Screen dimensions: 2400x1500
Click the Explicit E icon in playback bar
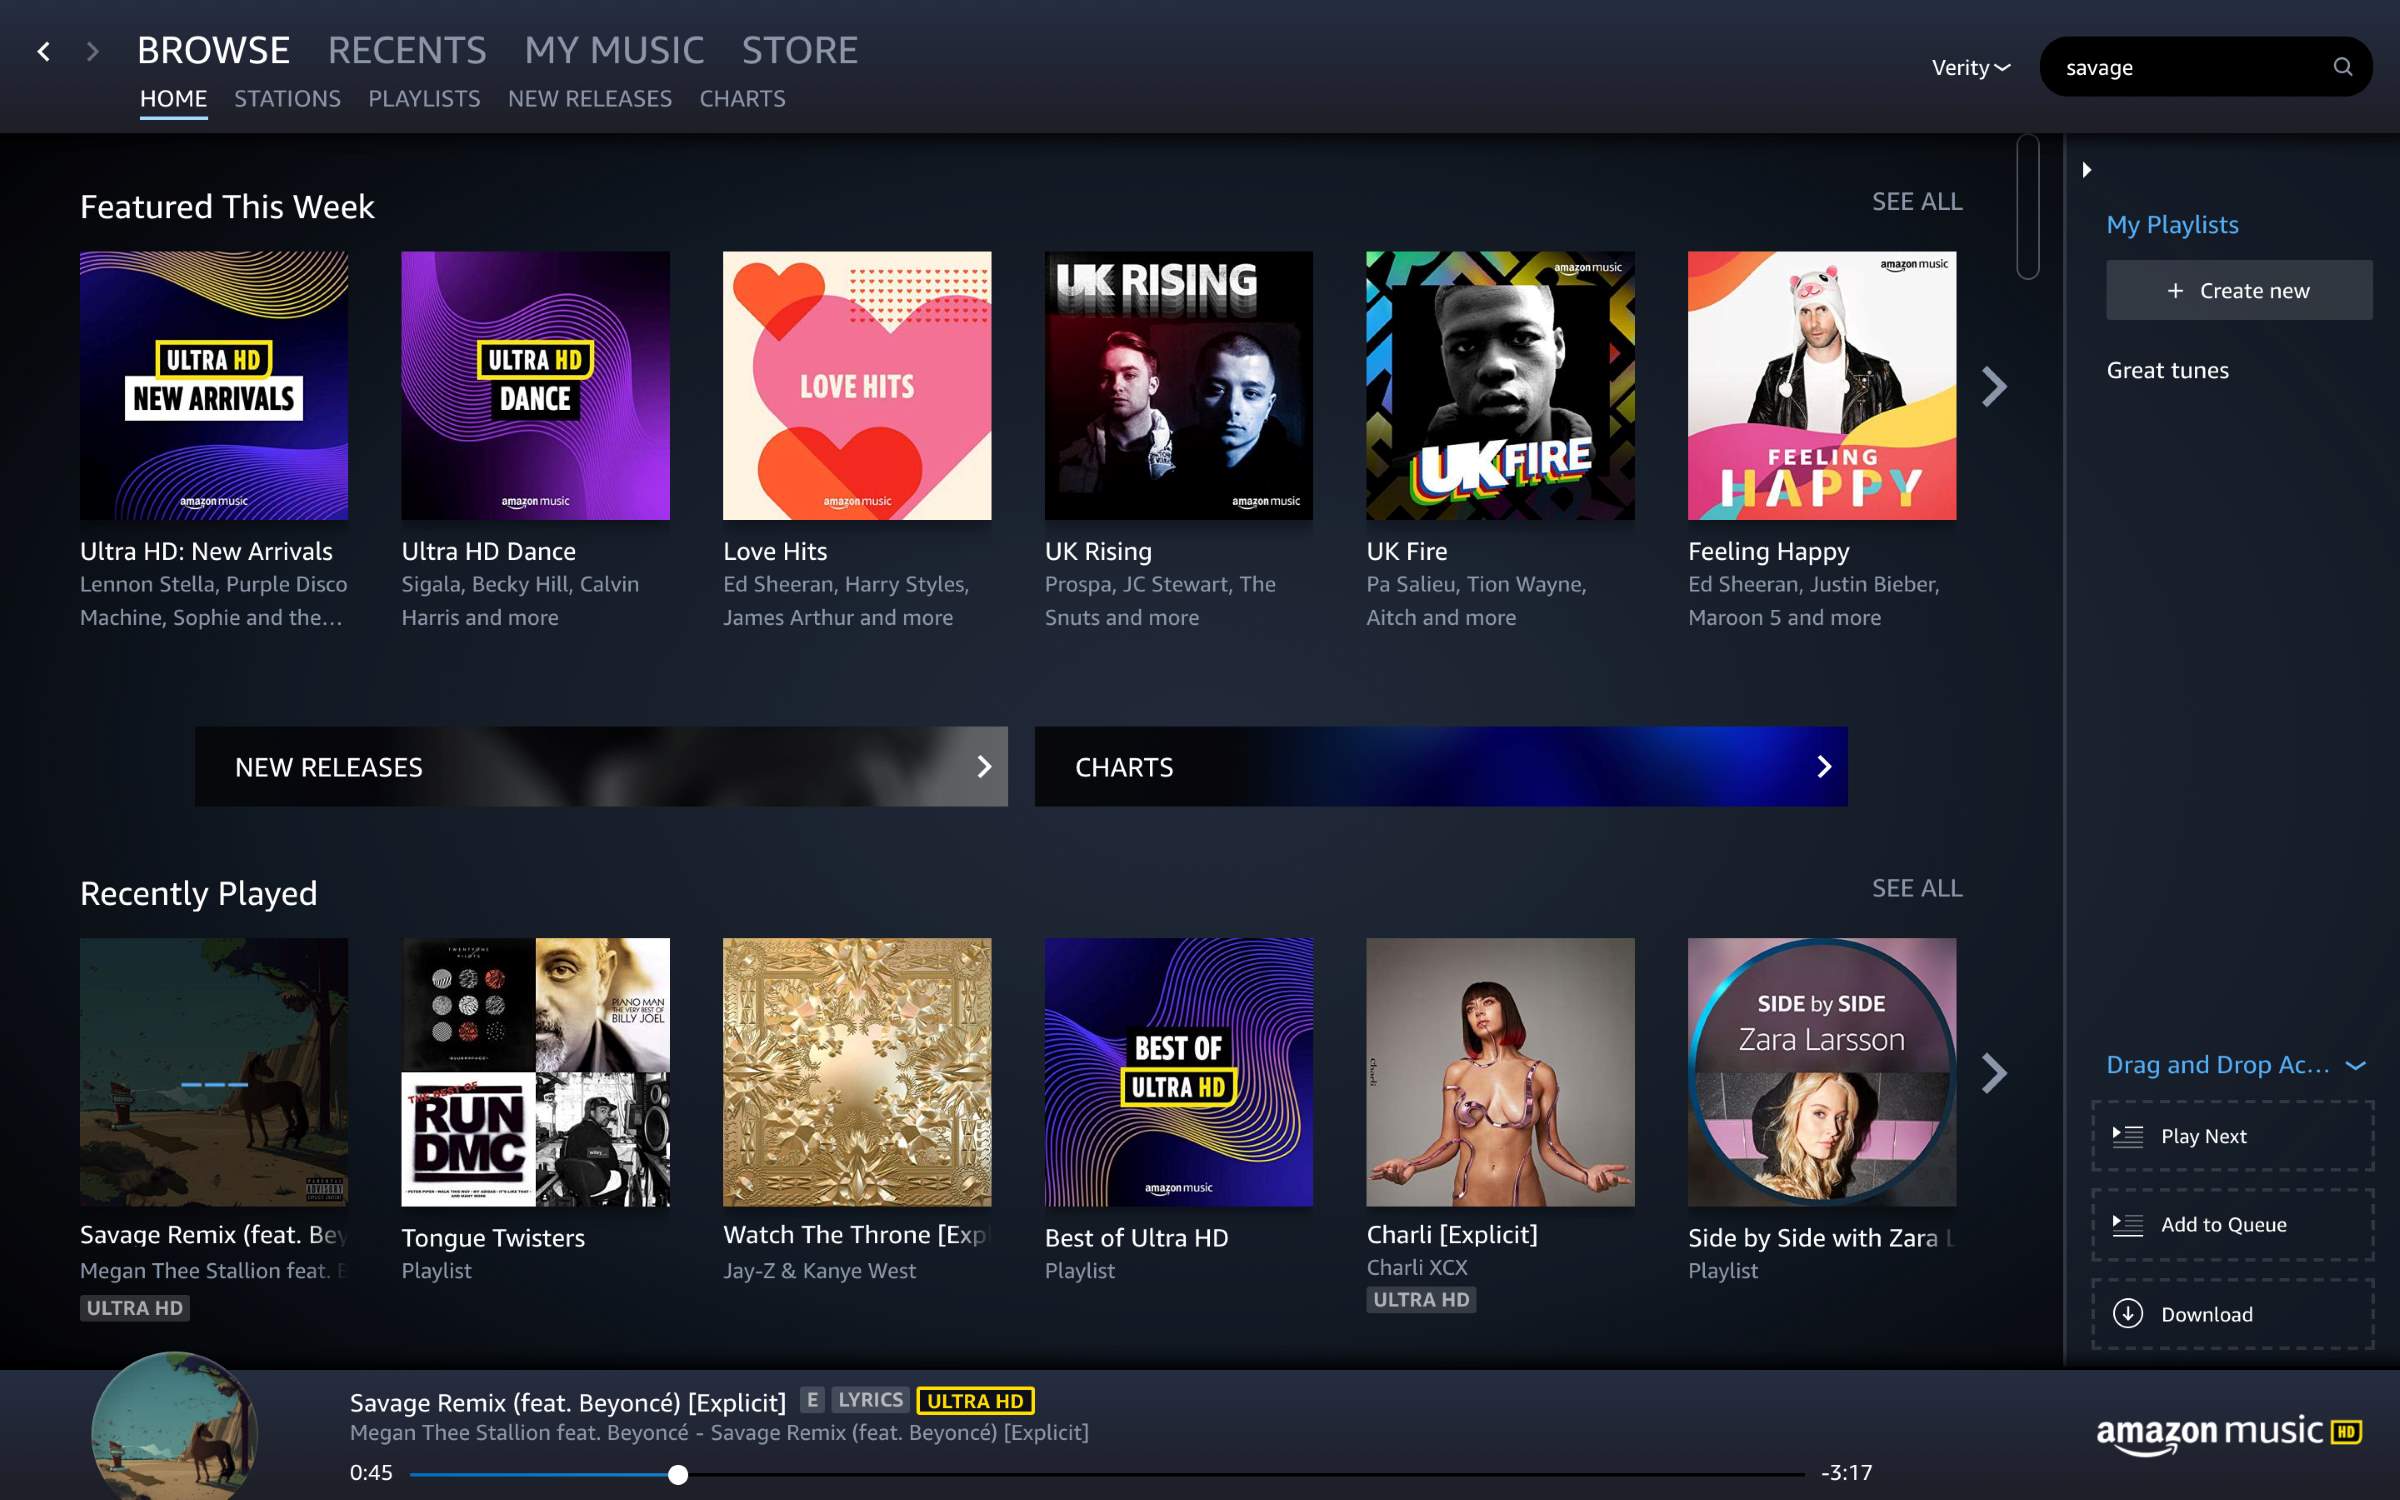pos(810,1401)
